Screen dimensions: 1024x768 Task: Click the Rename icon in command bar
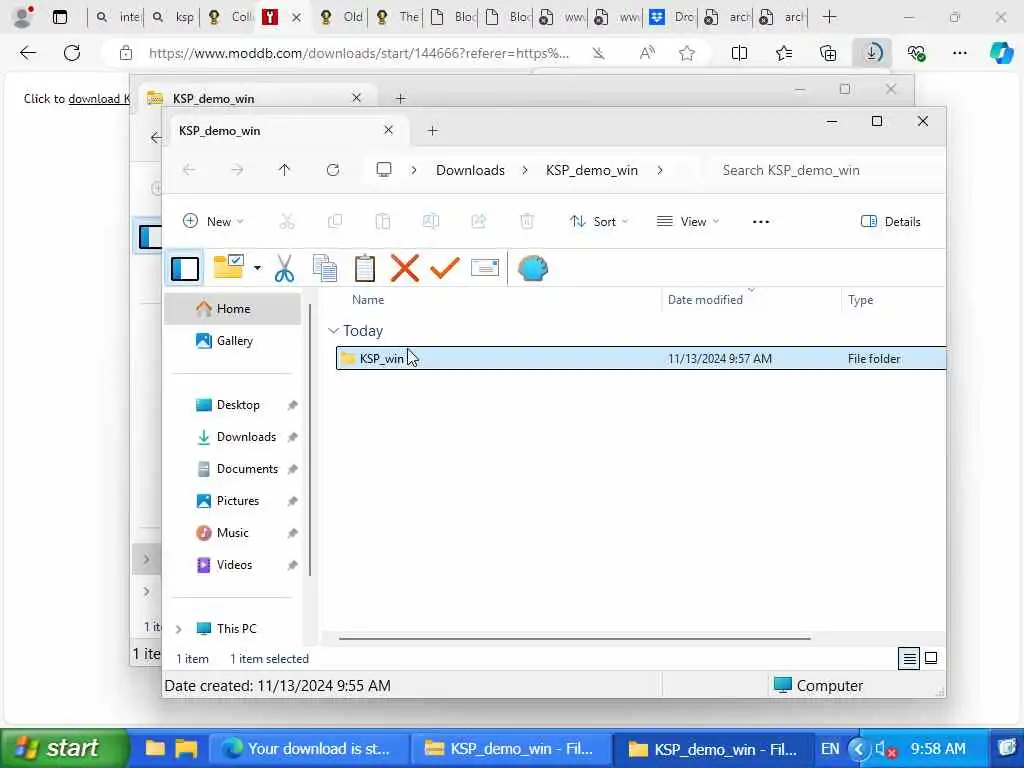pyautogui.click(x=431, y=221)
